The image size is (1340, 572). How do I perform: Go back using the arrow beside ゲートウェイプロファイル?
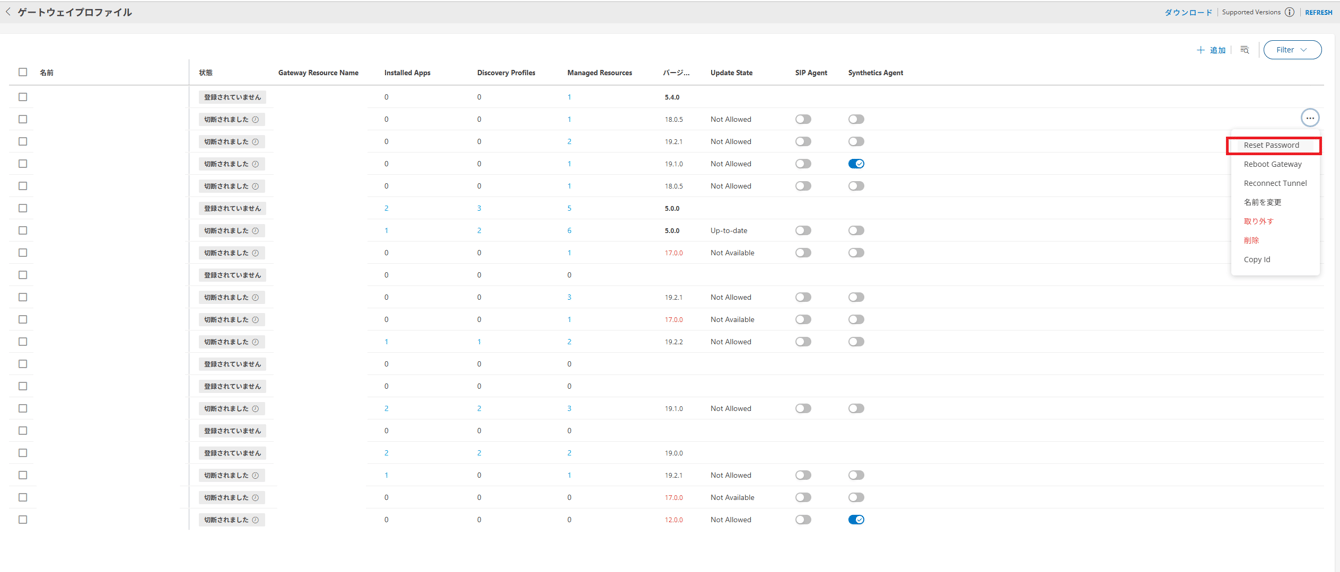click(x=9, y=12)
